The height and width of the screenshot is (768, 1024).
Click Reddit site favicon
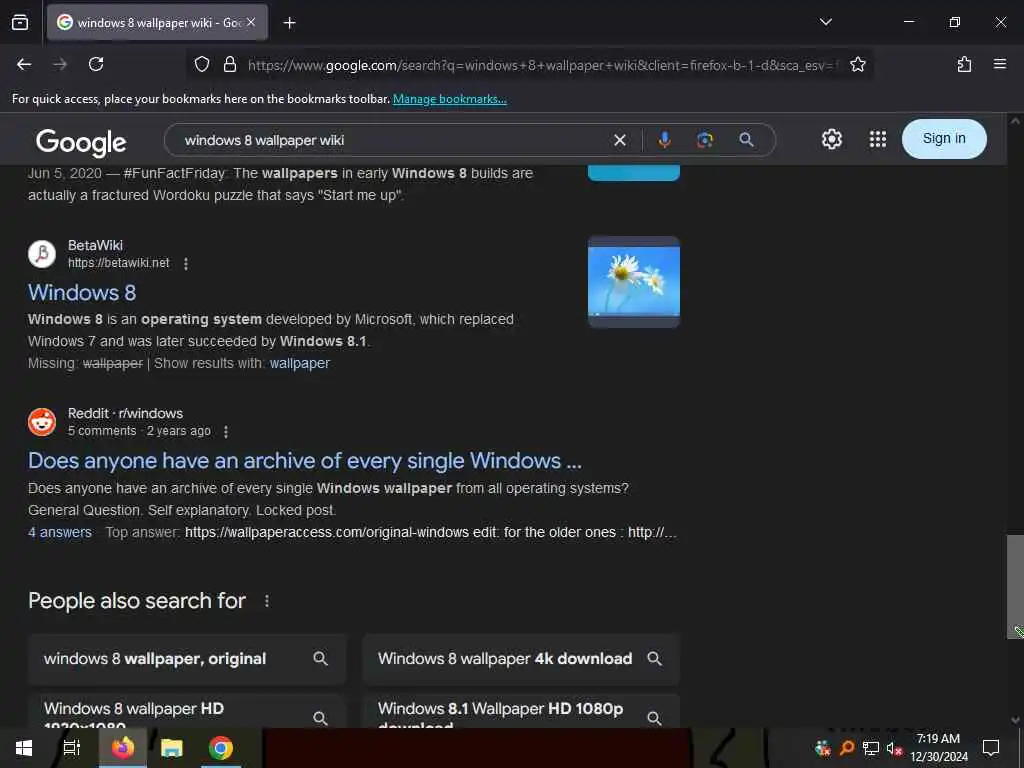click(x=42, y=422)
